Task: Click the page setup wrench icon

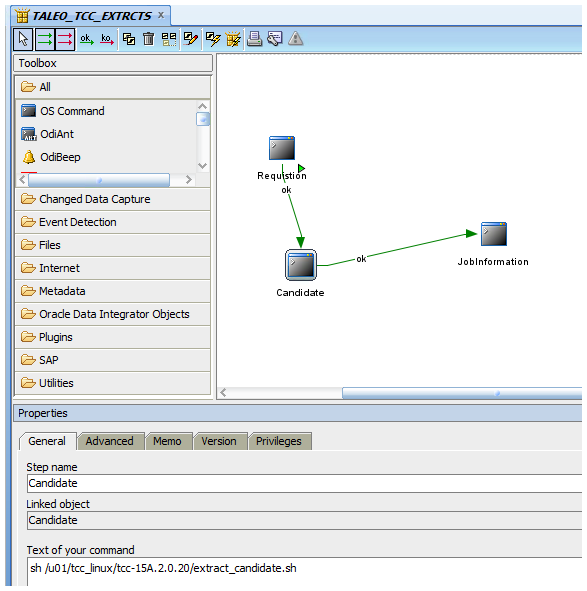Action: [x=275, y=39]
